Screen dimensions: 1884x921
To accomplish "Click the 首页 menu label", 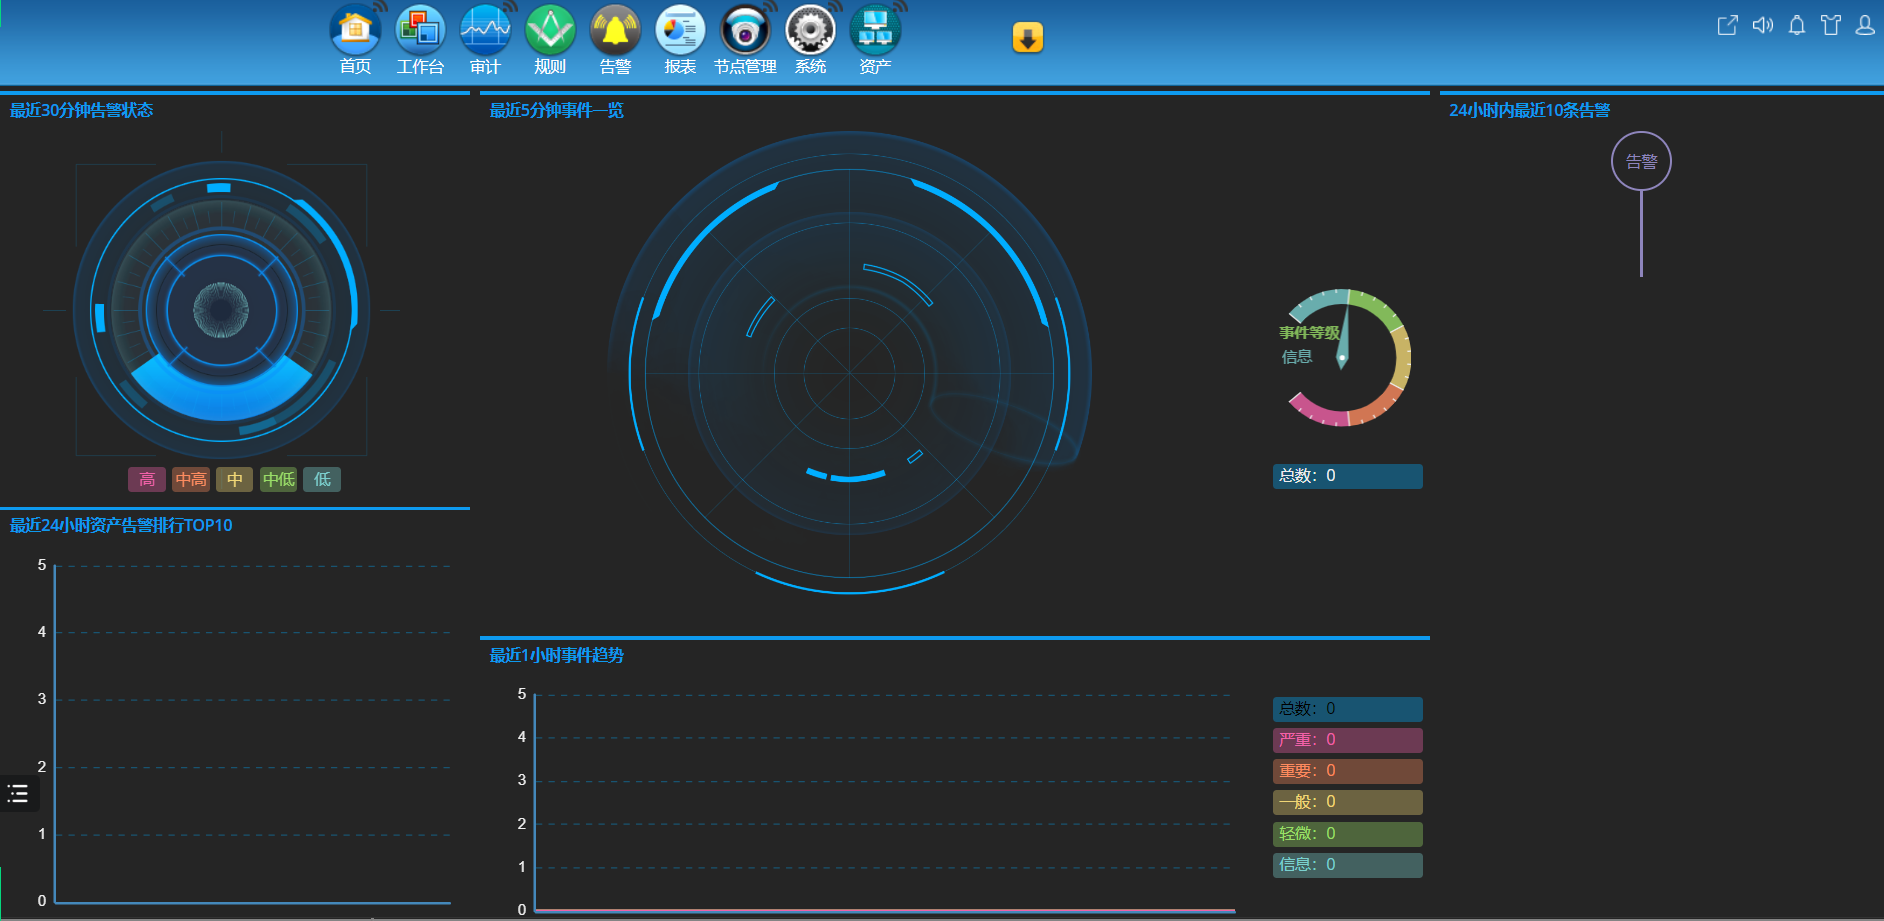I will tap(355, 67).
